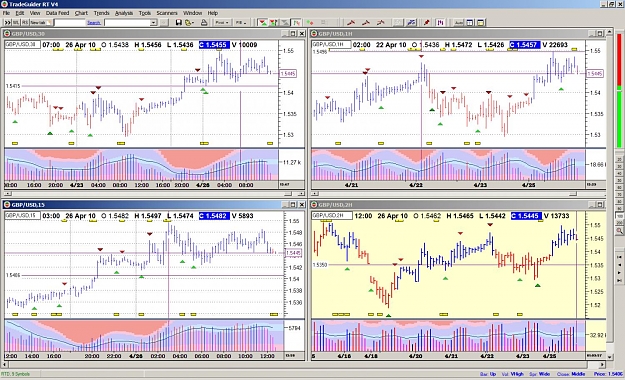Click the third red trend line icon
Image resolution: width=625 pixels, height=380 pixels.
381,23
